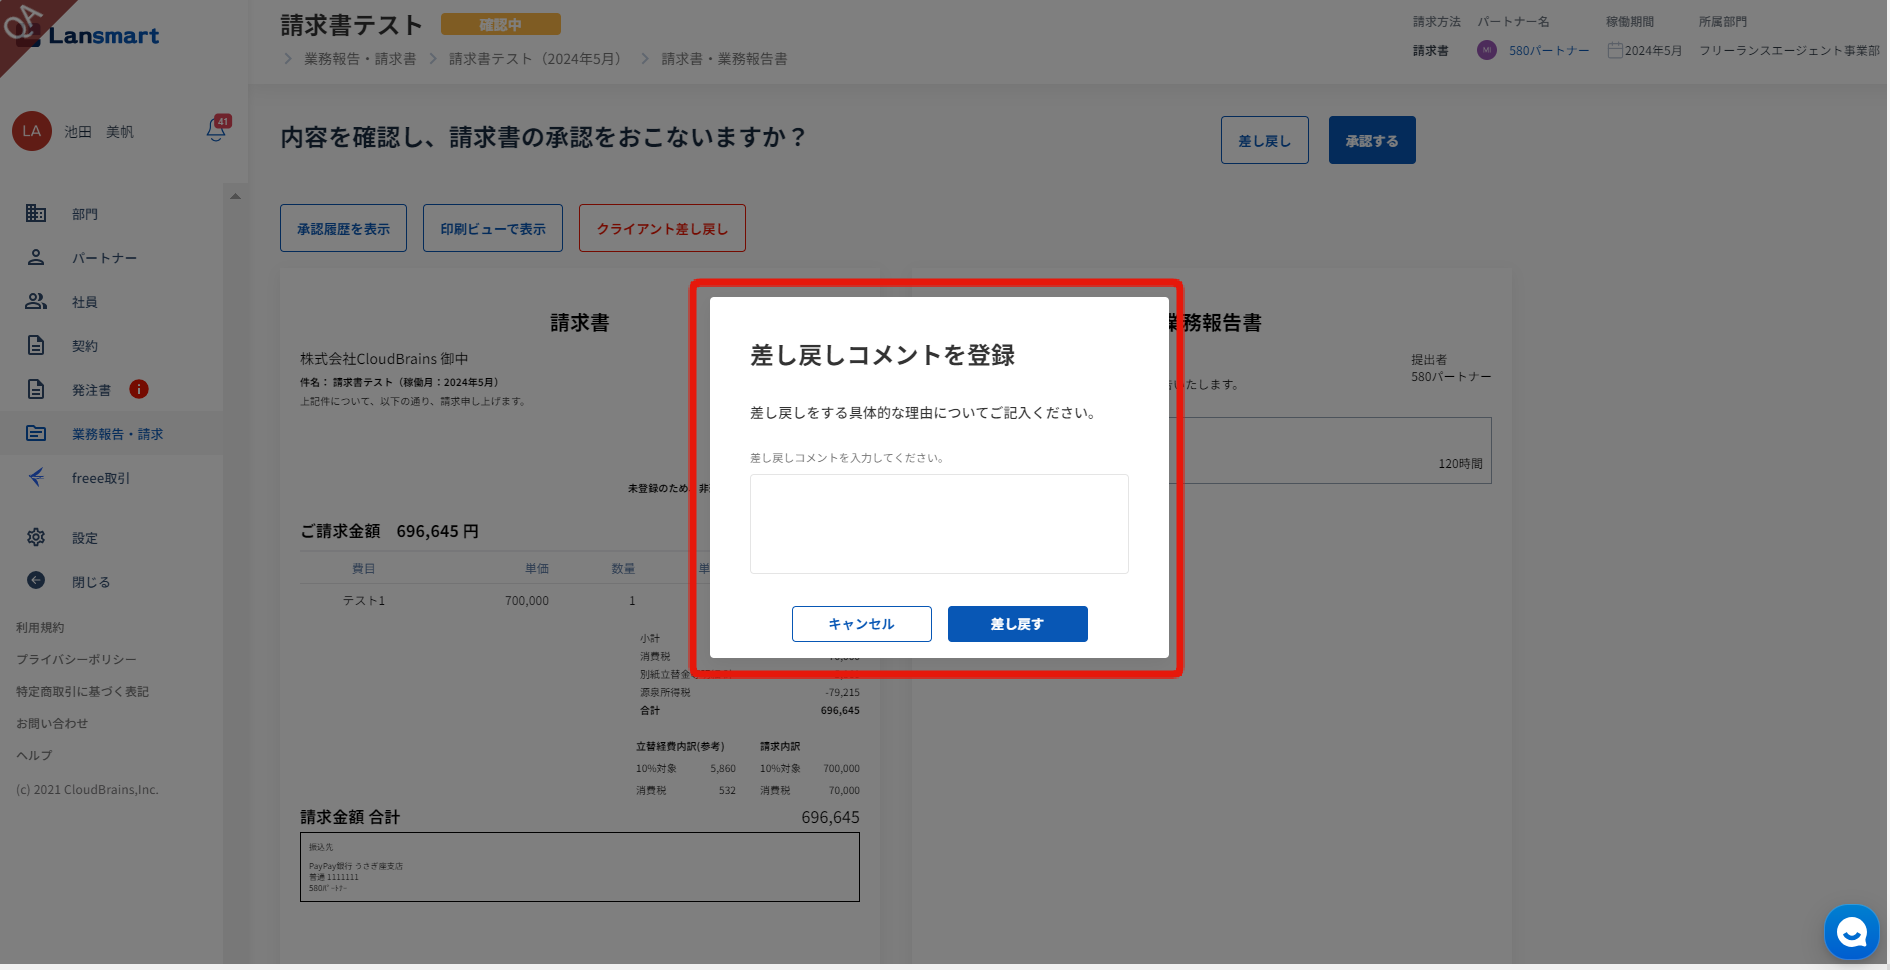Click the 閉じる back arrow icon

click(36, 580)
